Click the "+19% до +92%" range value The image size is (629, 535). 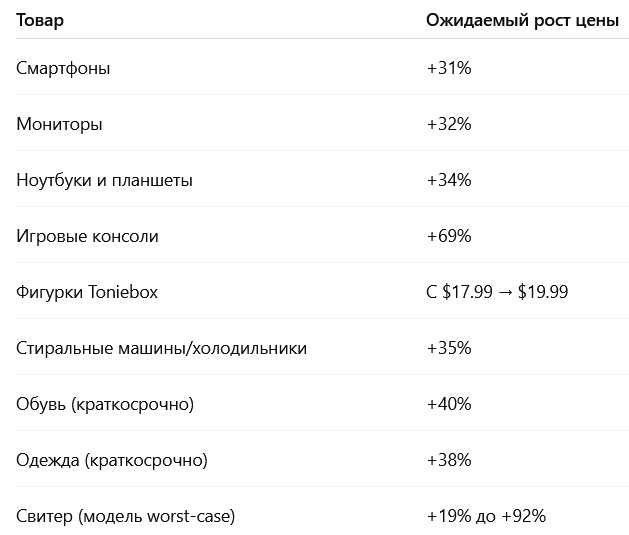point(486,516)
